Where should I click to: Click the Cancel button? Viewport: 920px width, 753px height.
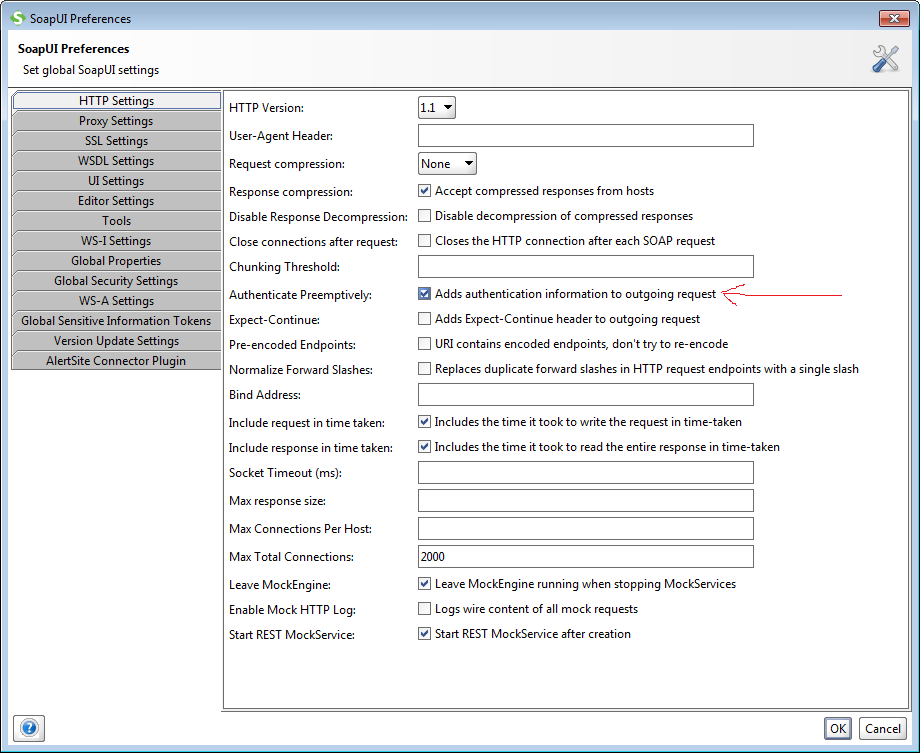click(x=881, y=728)
